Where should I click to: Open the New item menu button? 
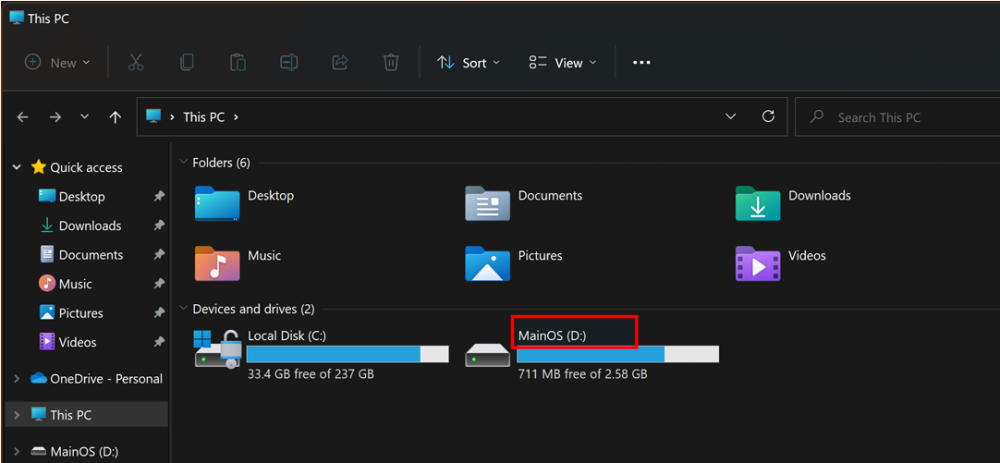click(x=57, y=62)
